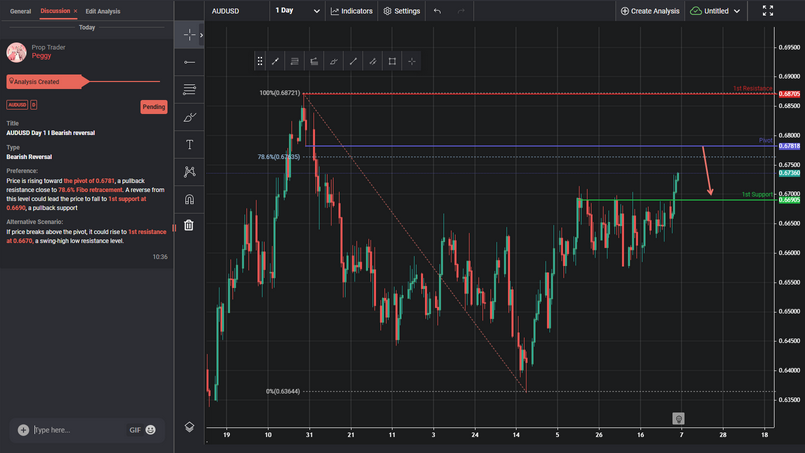Click the 0.66905 green price tag
Image resolution: width=805 pixels, height=453 pixels.
pos(789,200)
